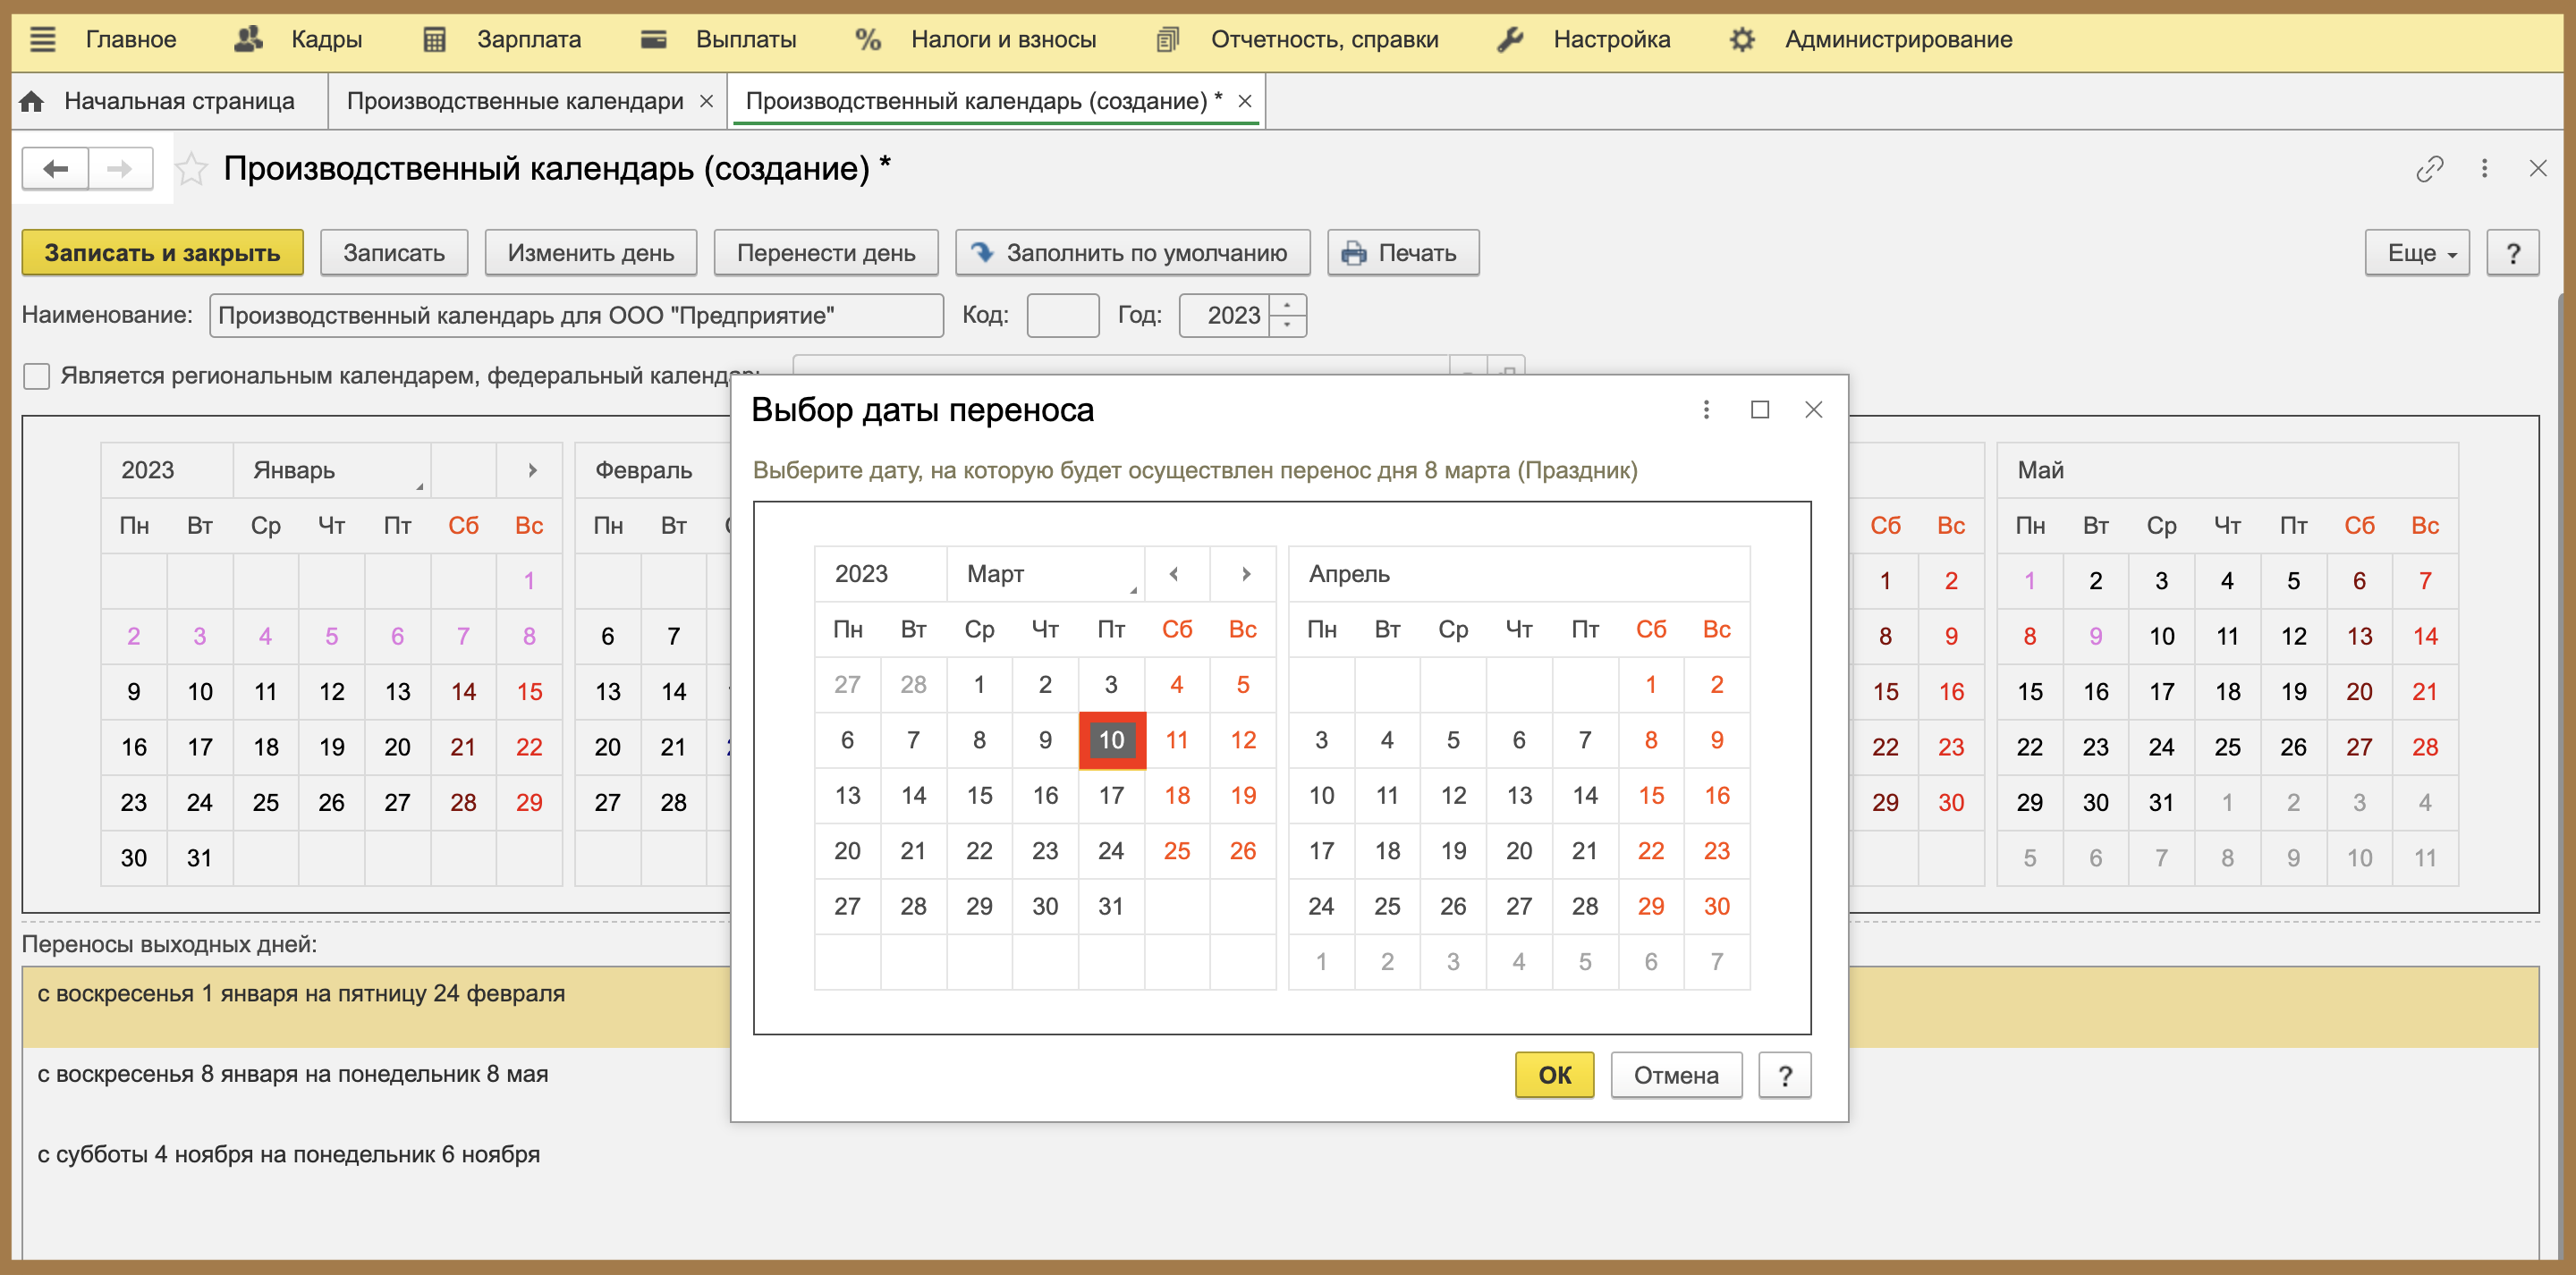Viewport: 2576px width, 1275px height.
Task: Click the Кадры people icon
Action: (248, 40)
